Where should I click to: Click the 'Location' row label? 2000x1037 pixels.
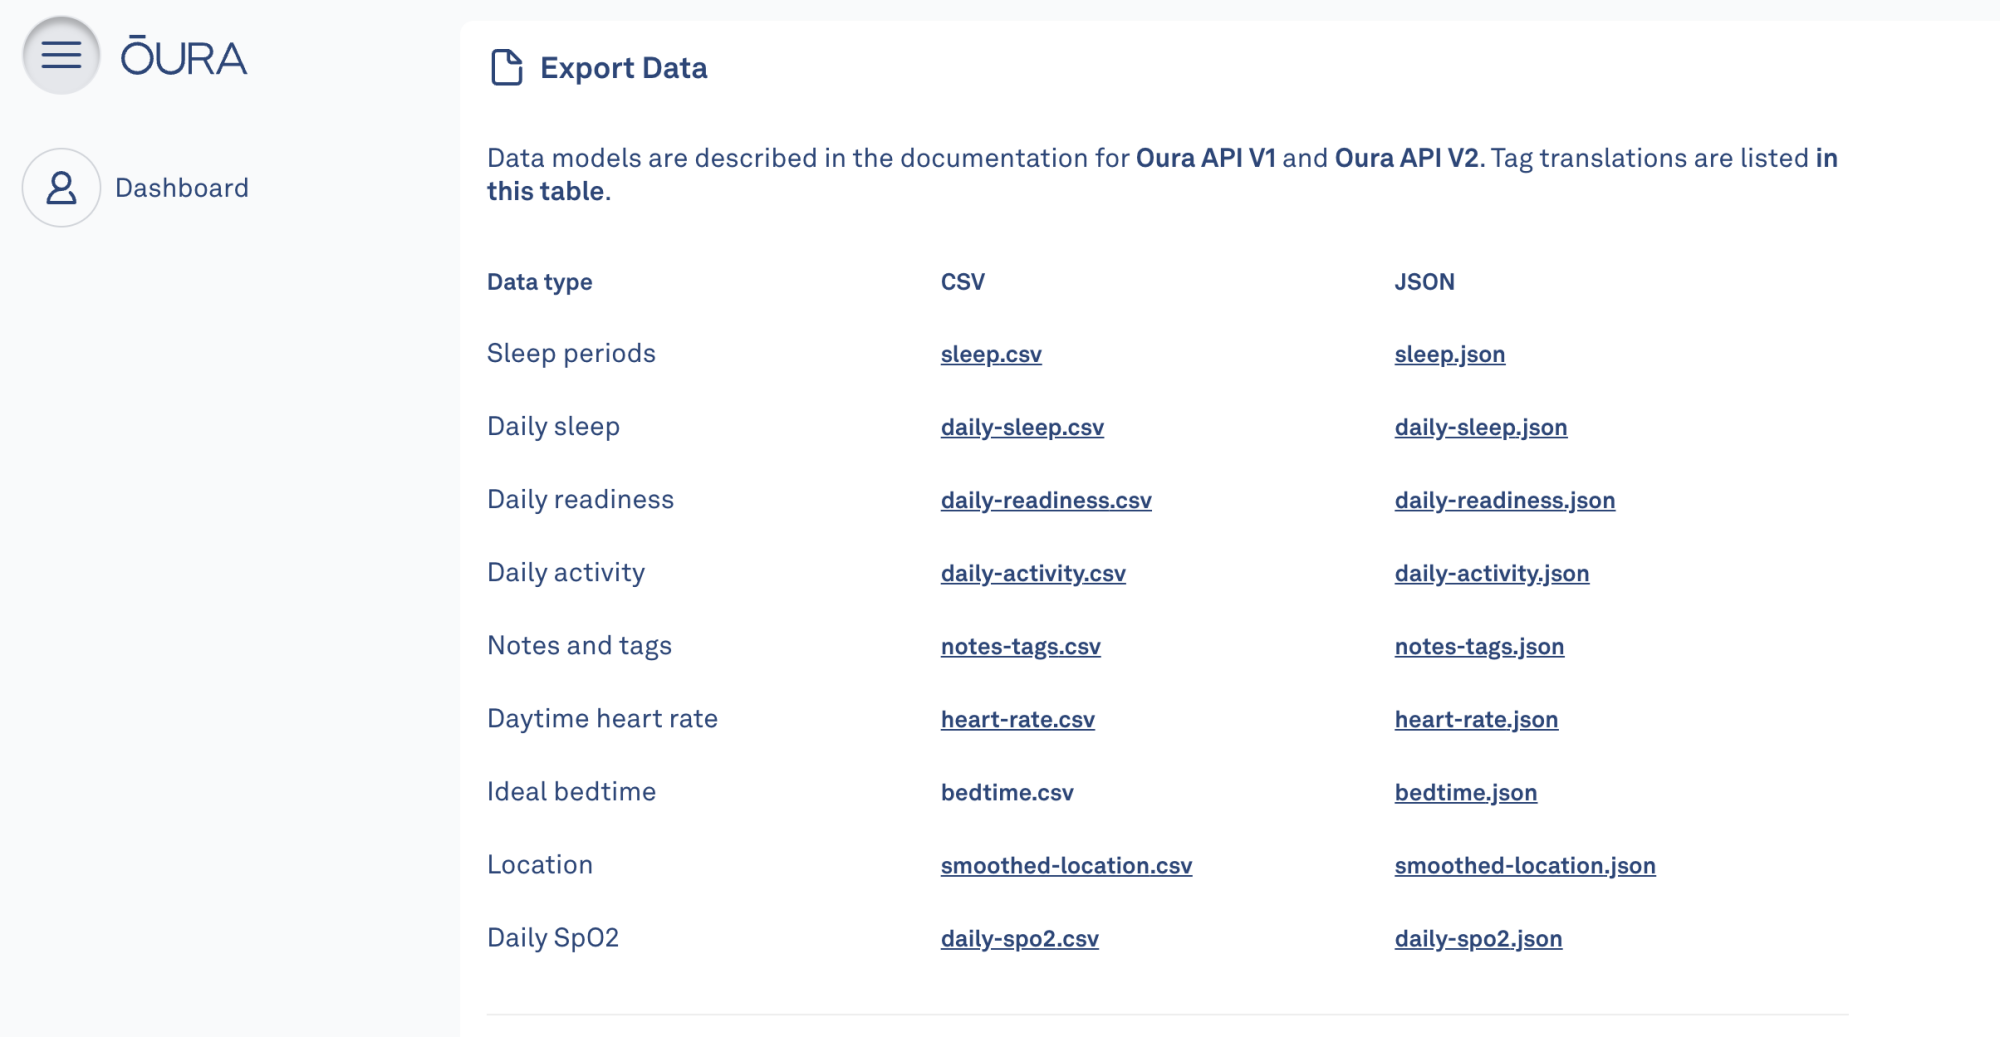coord(540,864)
